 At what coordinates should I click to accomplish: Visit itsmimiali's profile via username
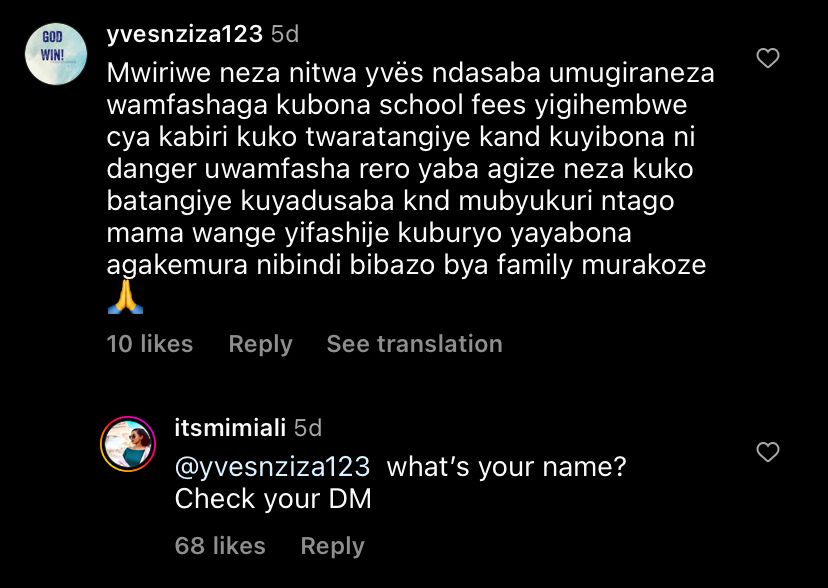[230, 428]
